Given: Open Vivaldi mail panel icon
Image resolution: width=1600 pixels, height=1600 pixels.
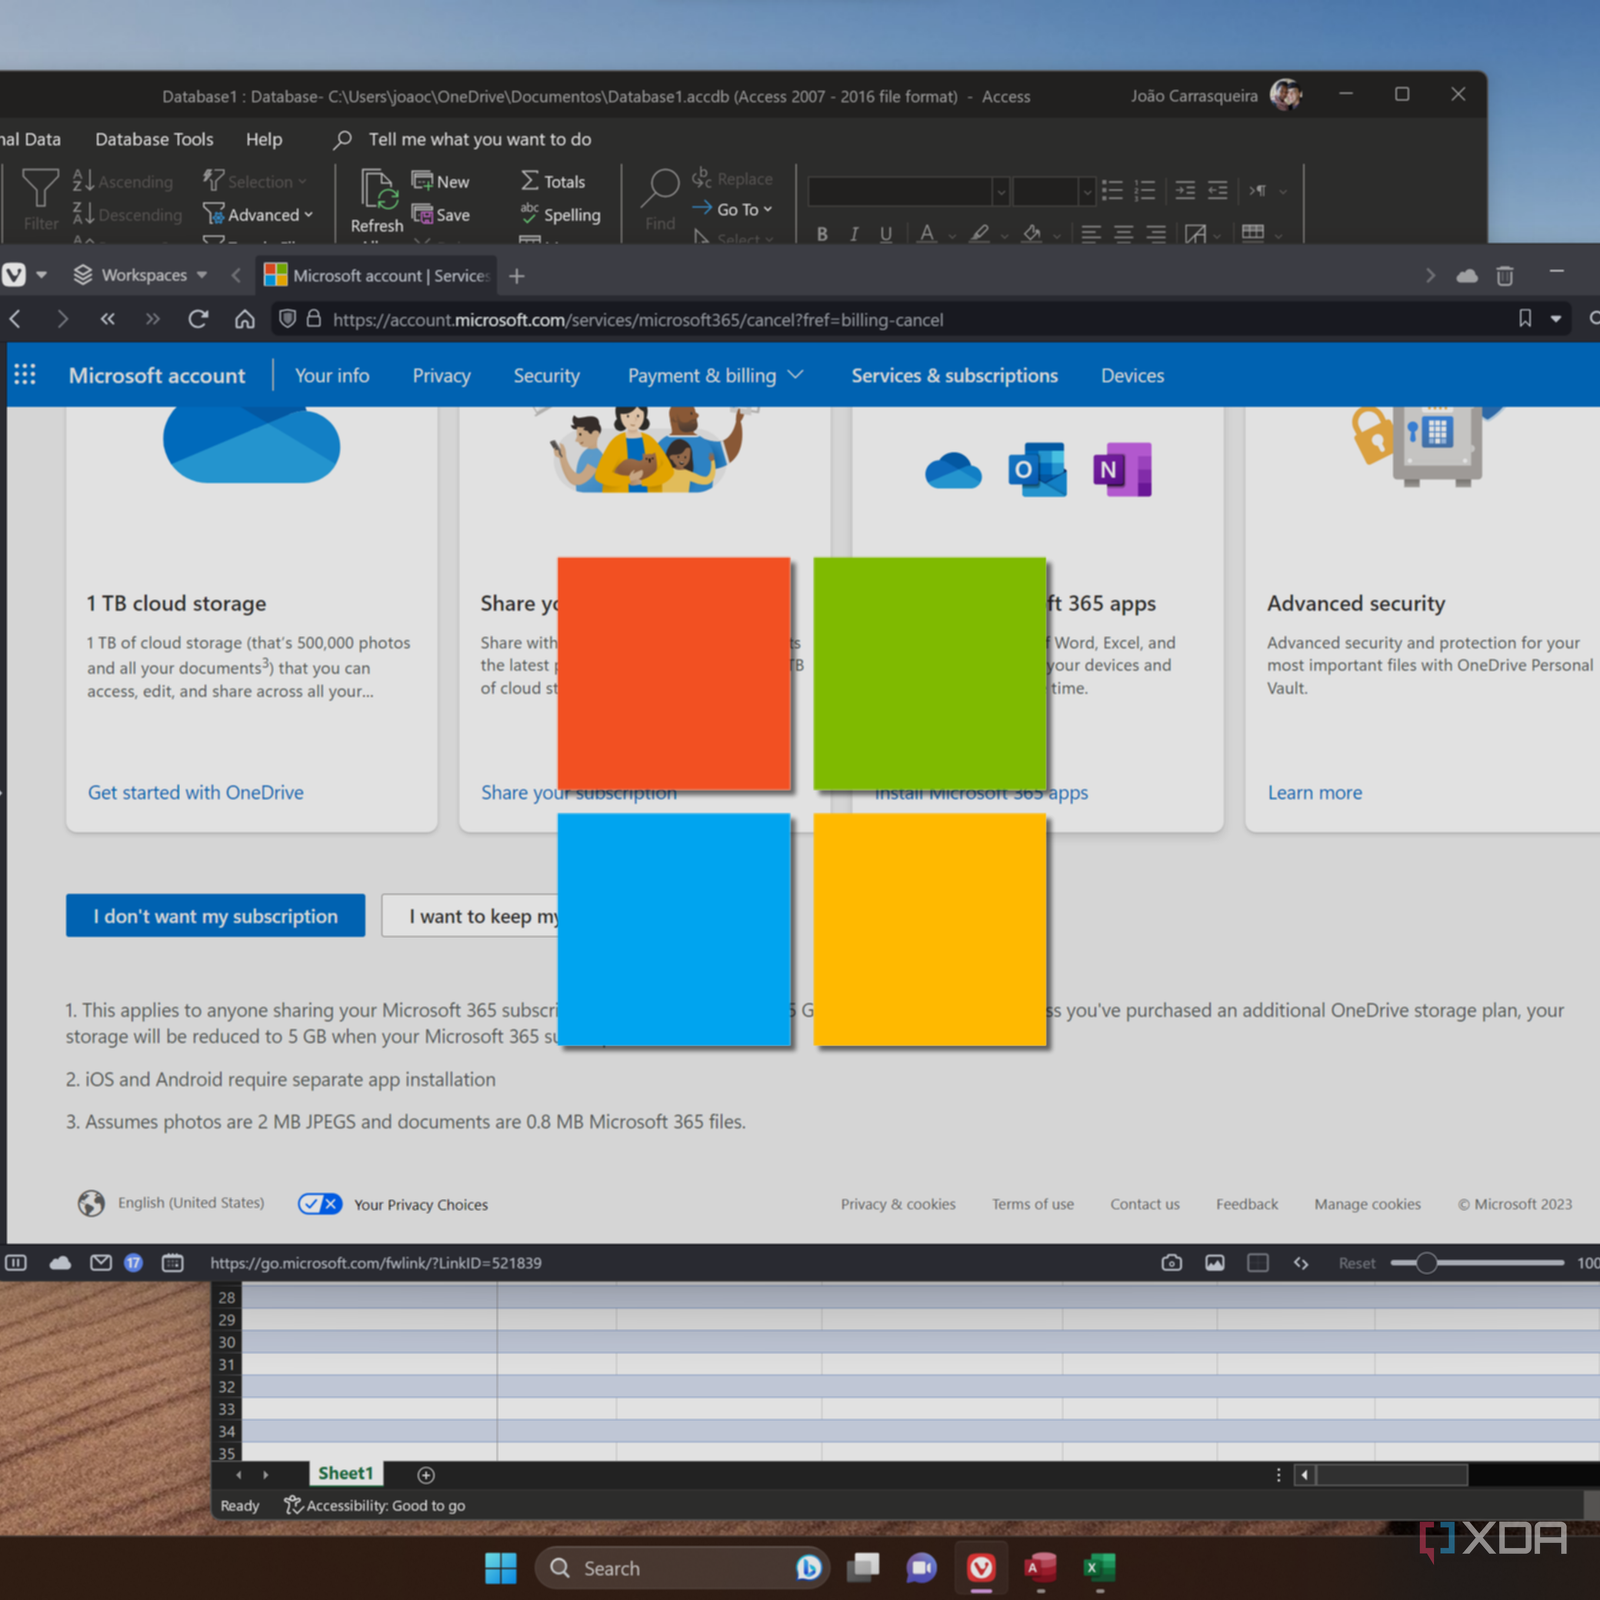Looking at the screenshot, I should click(101, 1263).
